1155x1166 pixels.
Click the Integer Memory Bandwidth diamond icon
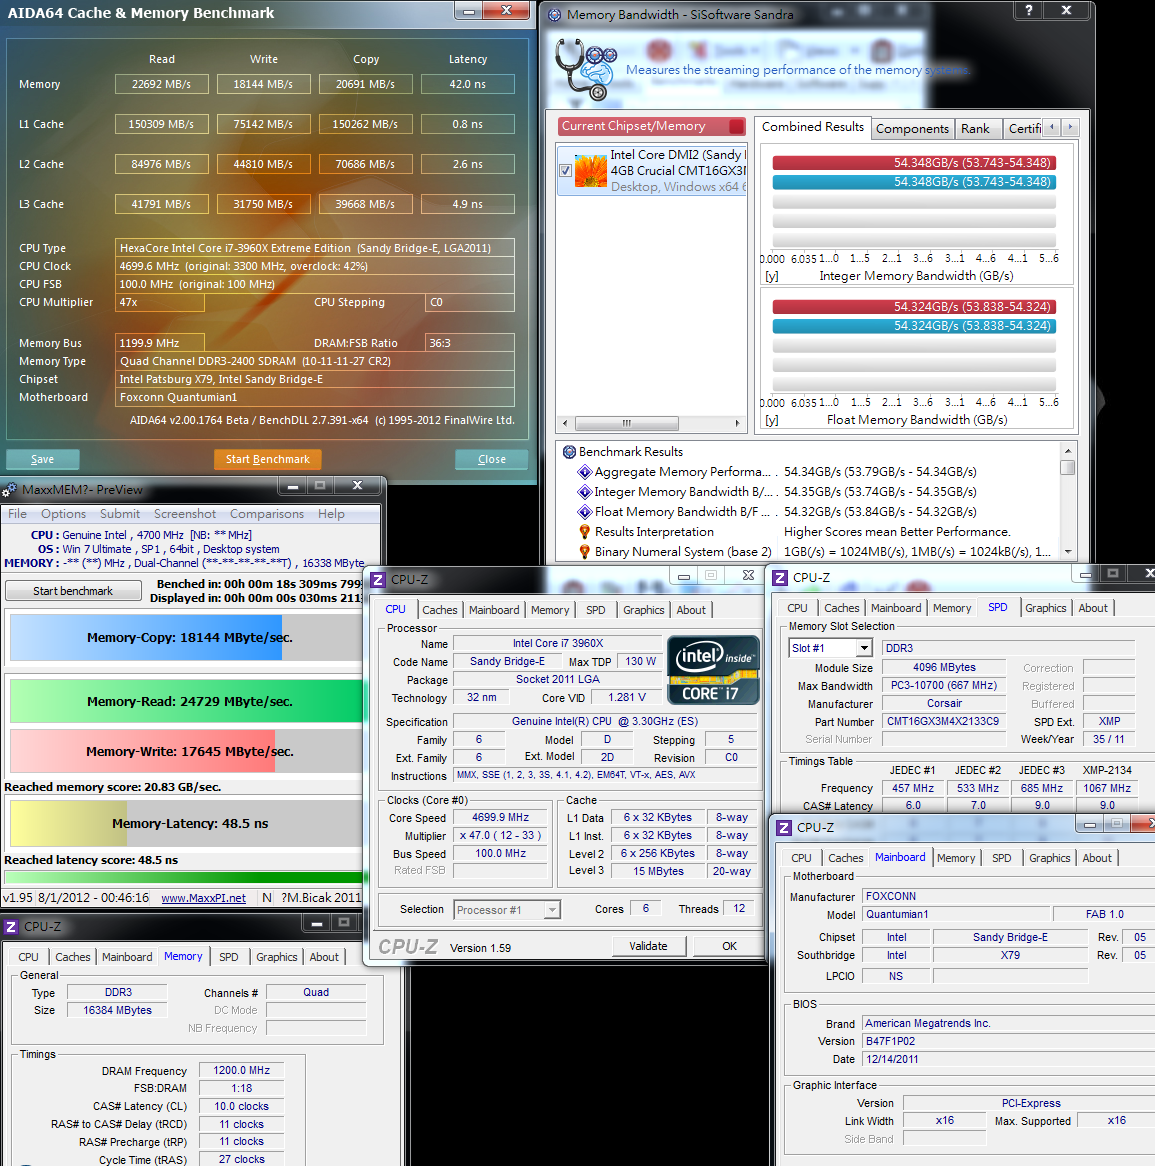pyautogui.click(x=585, y=492)
